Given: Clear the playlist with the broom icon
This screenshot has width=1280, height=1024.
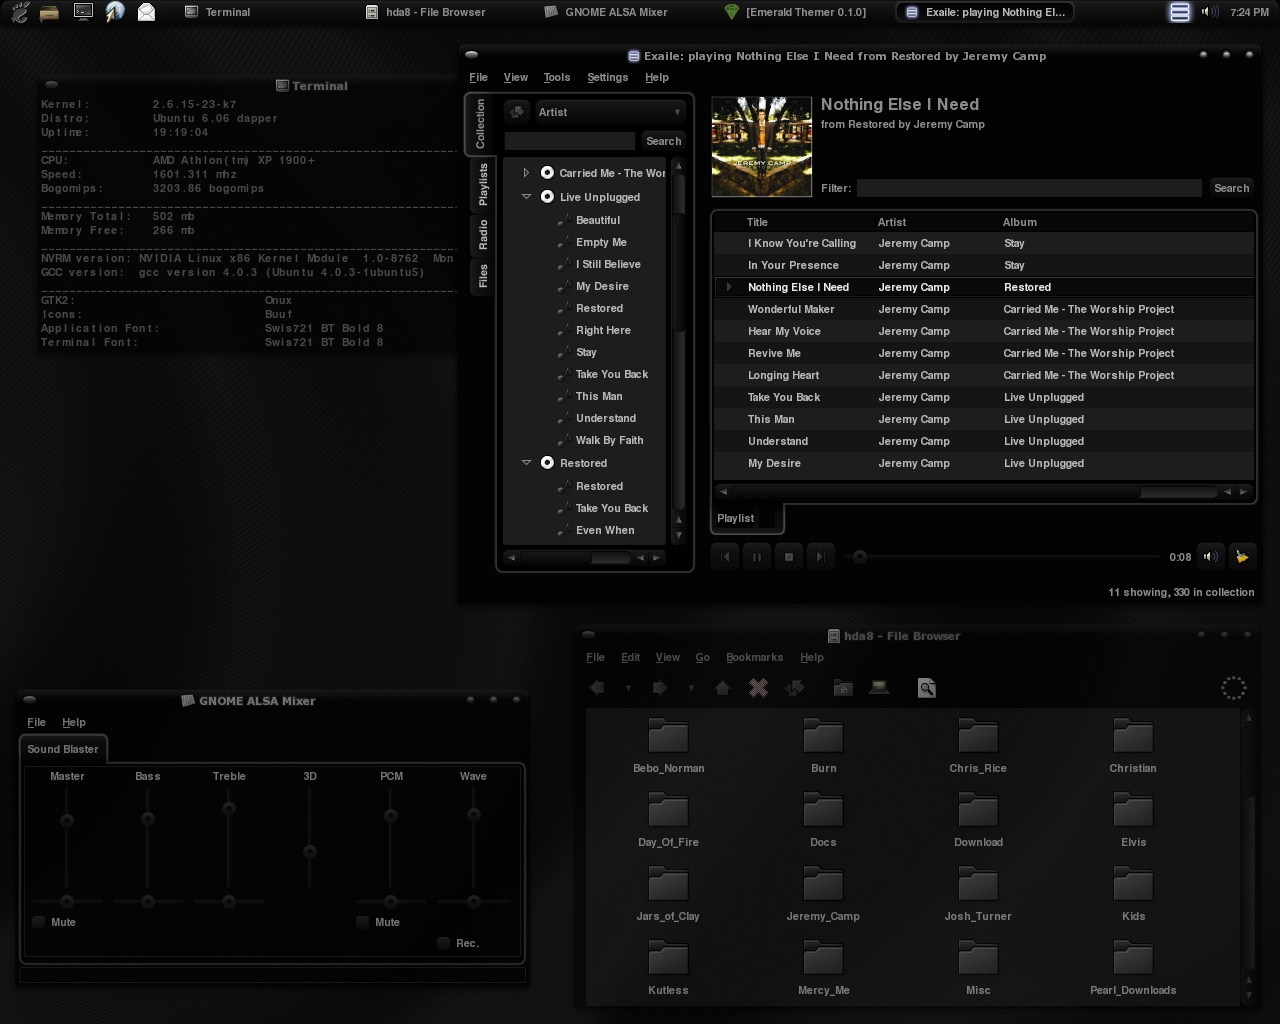Looking at the screenshot, I should pos(1242,557).
